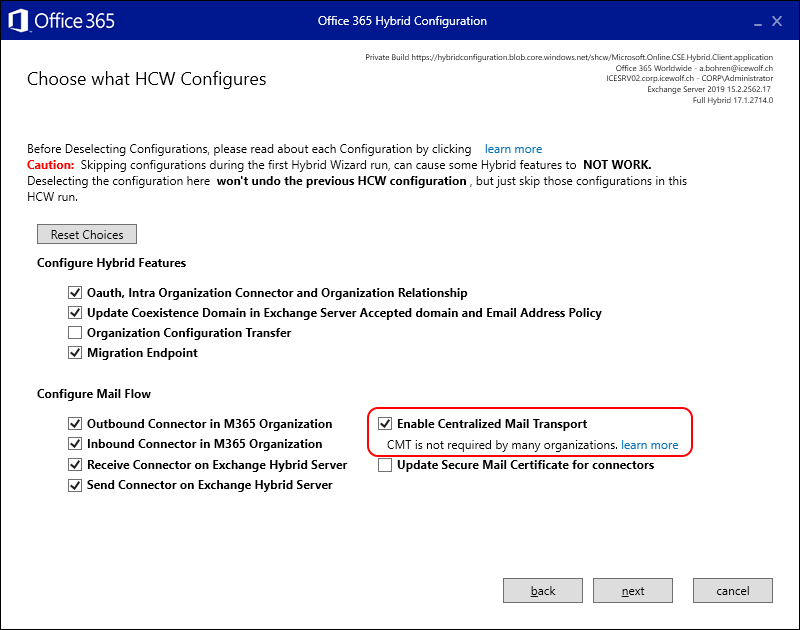Check Update Secure Mail Certificate for connectors

(385, 465)
